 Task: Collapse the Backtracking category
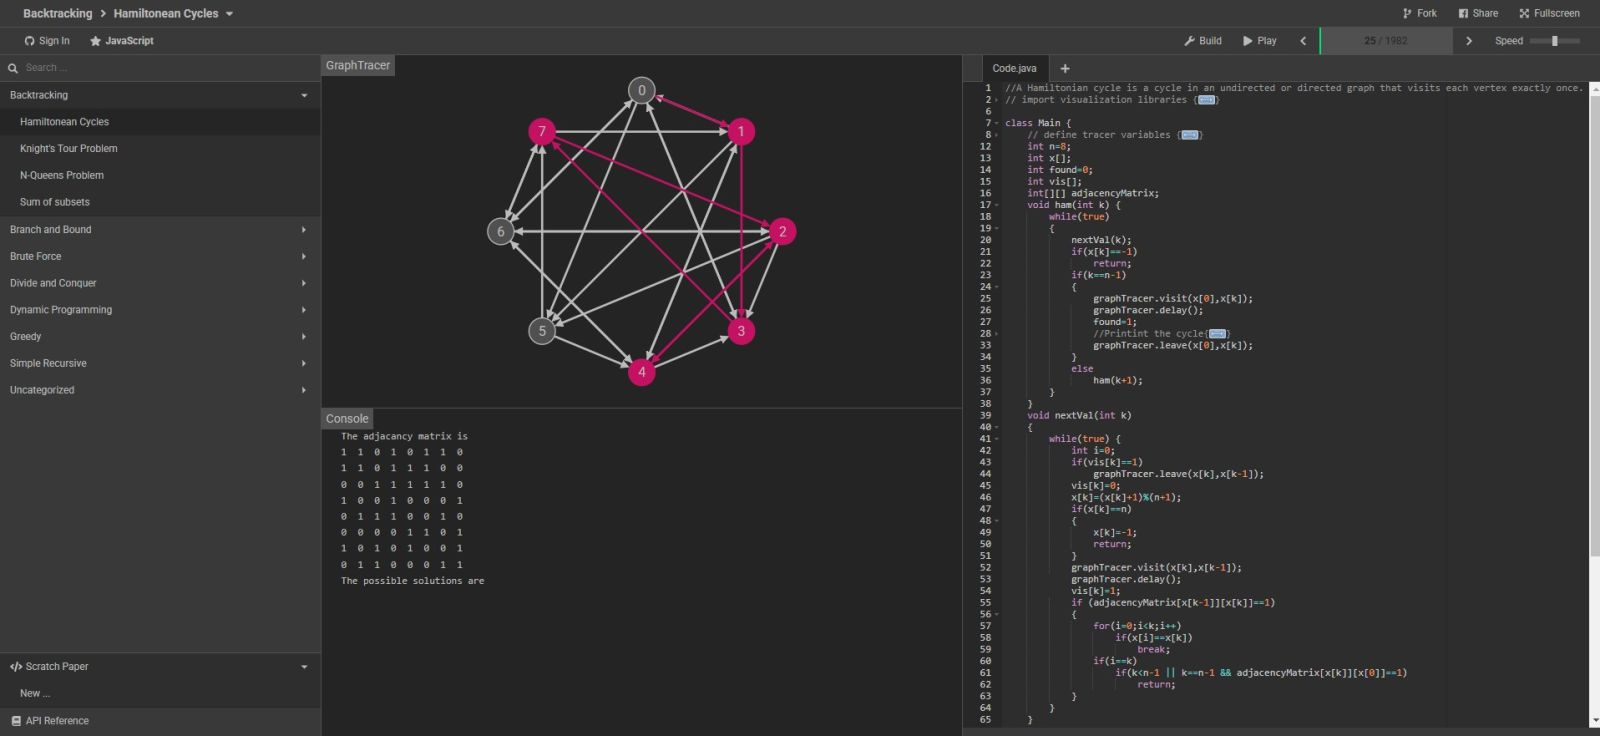304,96
